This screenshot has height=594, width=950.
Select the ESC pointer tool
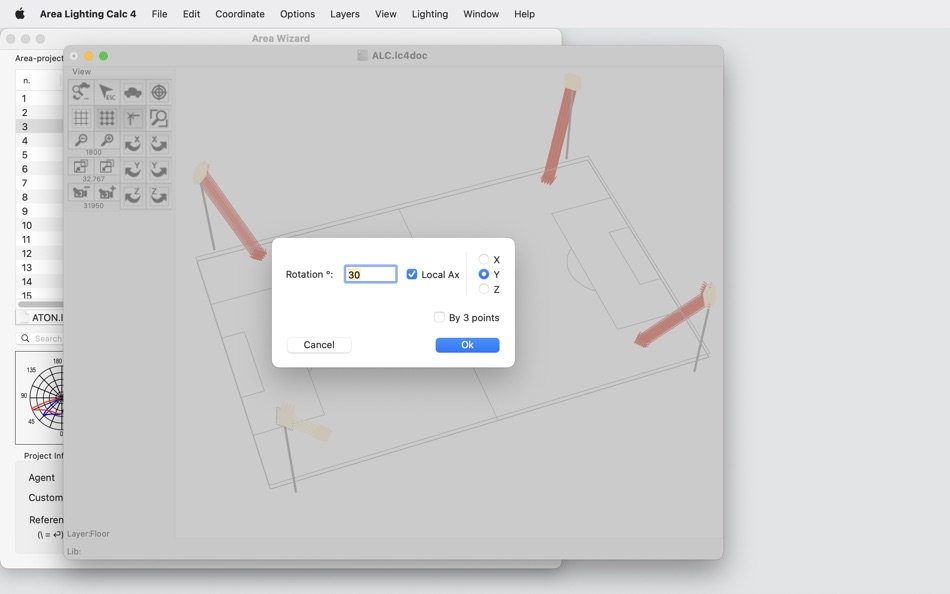click(x=107, y=92)
